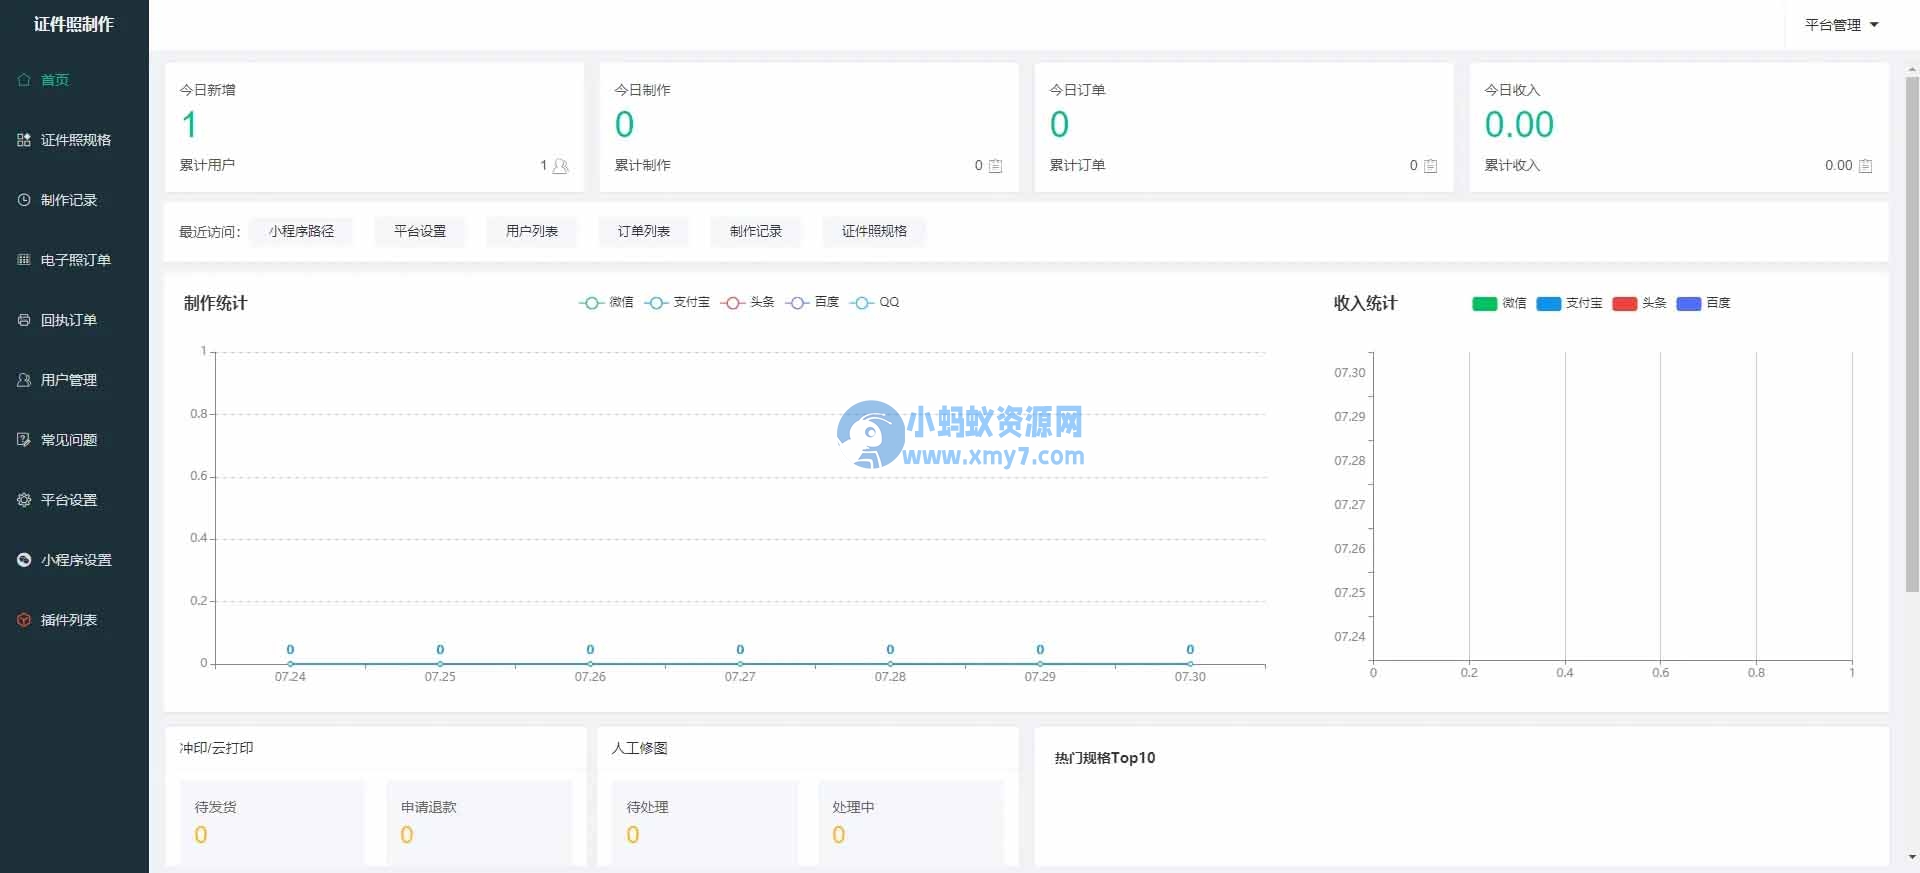Viewport: 1920px width, 873px height.
Task: Click the clipboard icon in 累计订单 row
Action: point(1430,166)
